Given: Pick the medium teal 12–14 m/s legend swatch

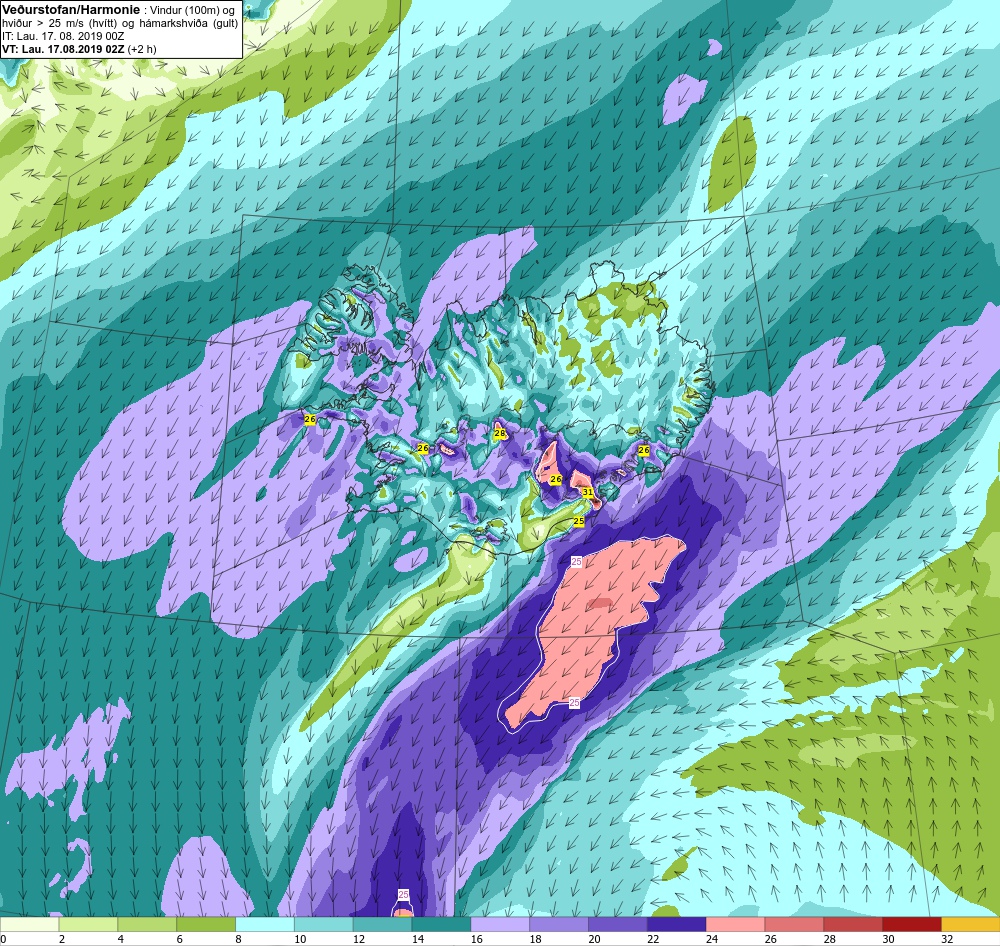Looking at the screenshot, I should (382, 924).
